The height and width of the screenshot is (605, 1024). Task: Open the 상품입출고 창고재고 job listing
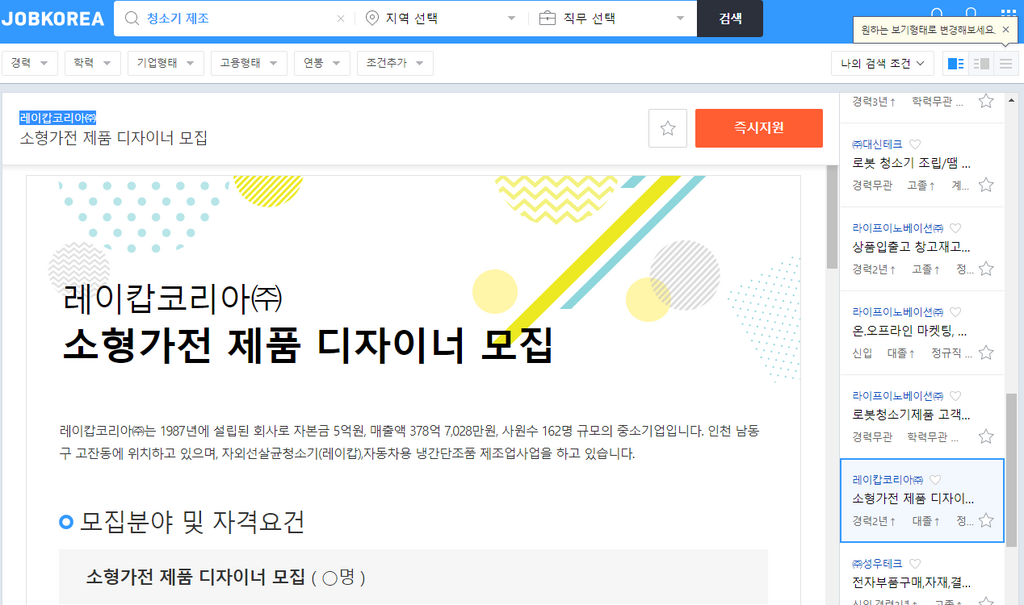coord(911,247)
